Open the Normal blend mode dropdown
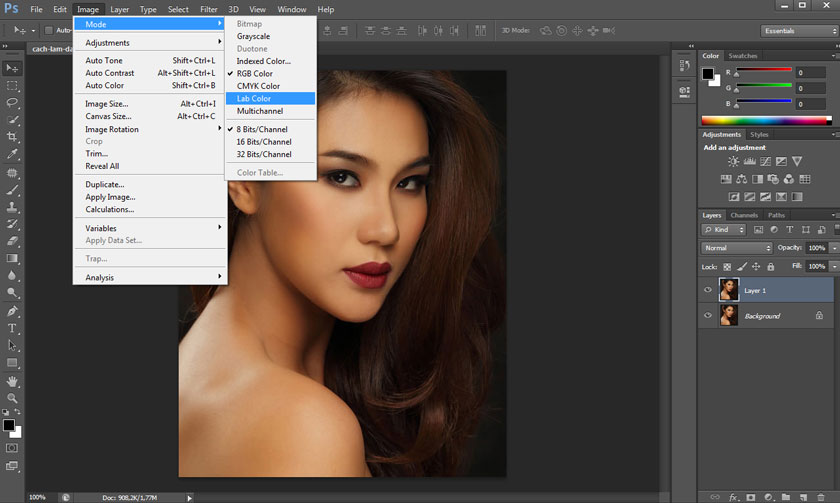Screen dimensions: 840x503 click(x=737, y=248)
